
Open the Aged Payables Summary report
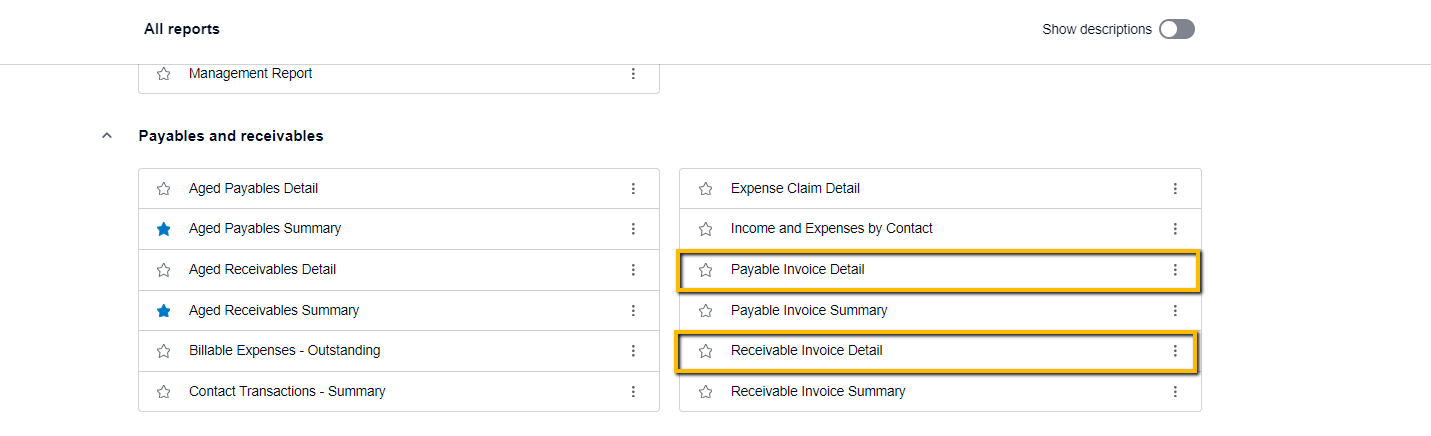[264, 229]
